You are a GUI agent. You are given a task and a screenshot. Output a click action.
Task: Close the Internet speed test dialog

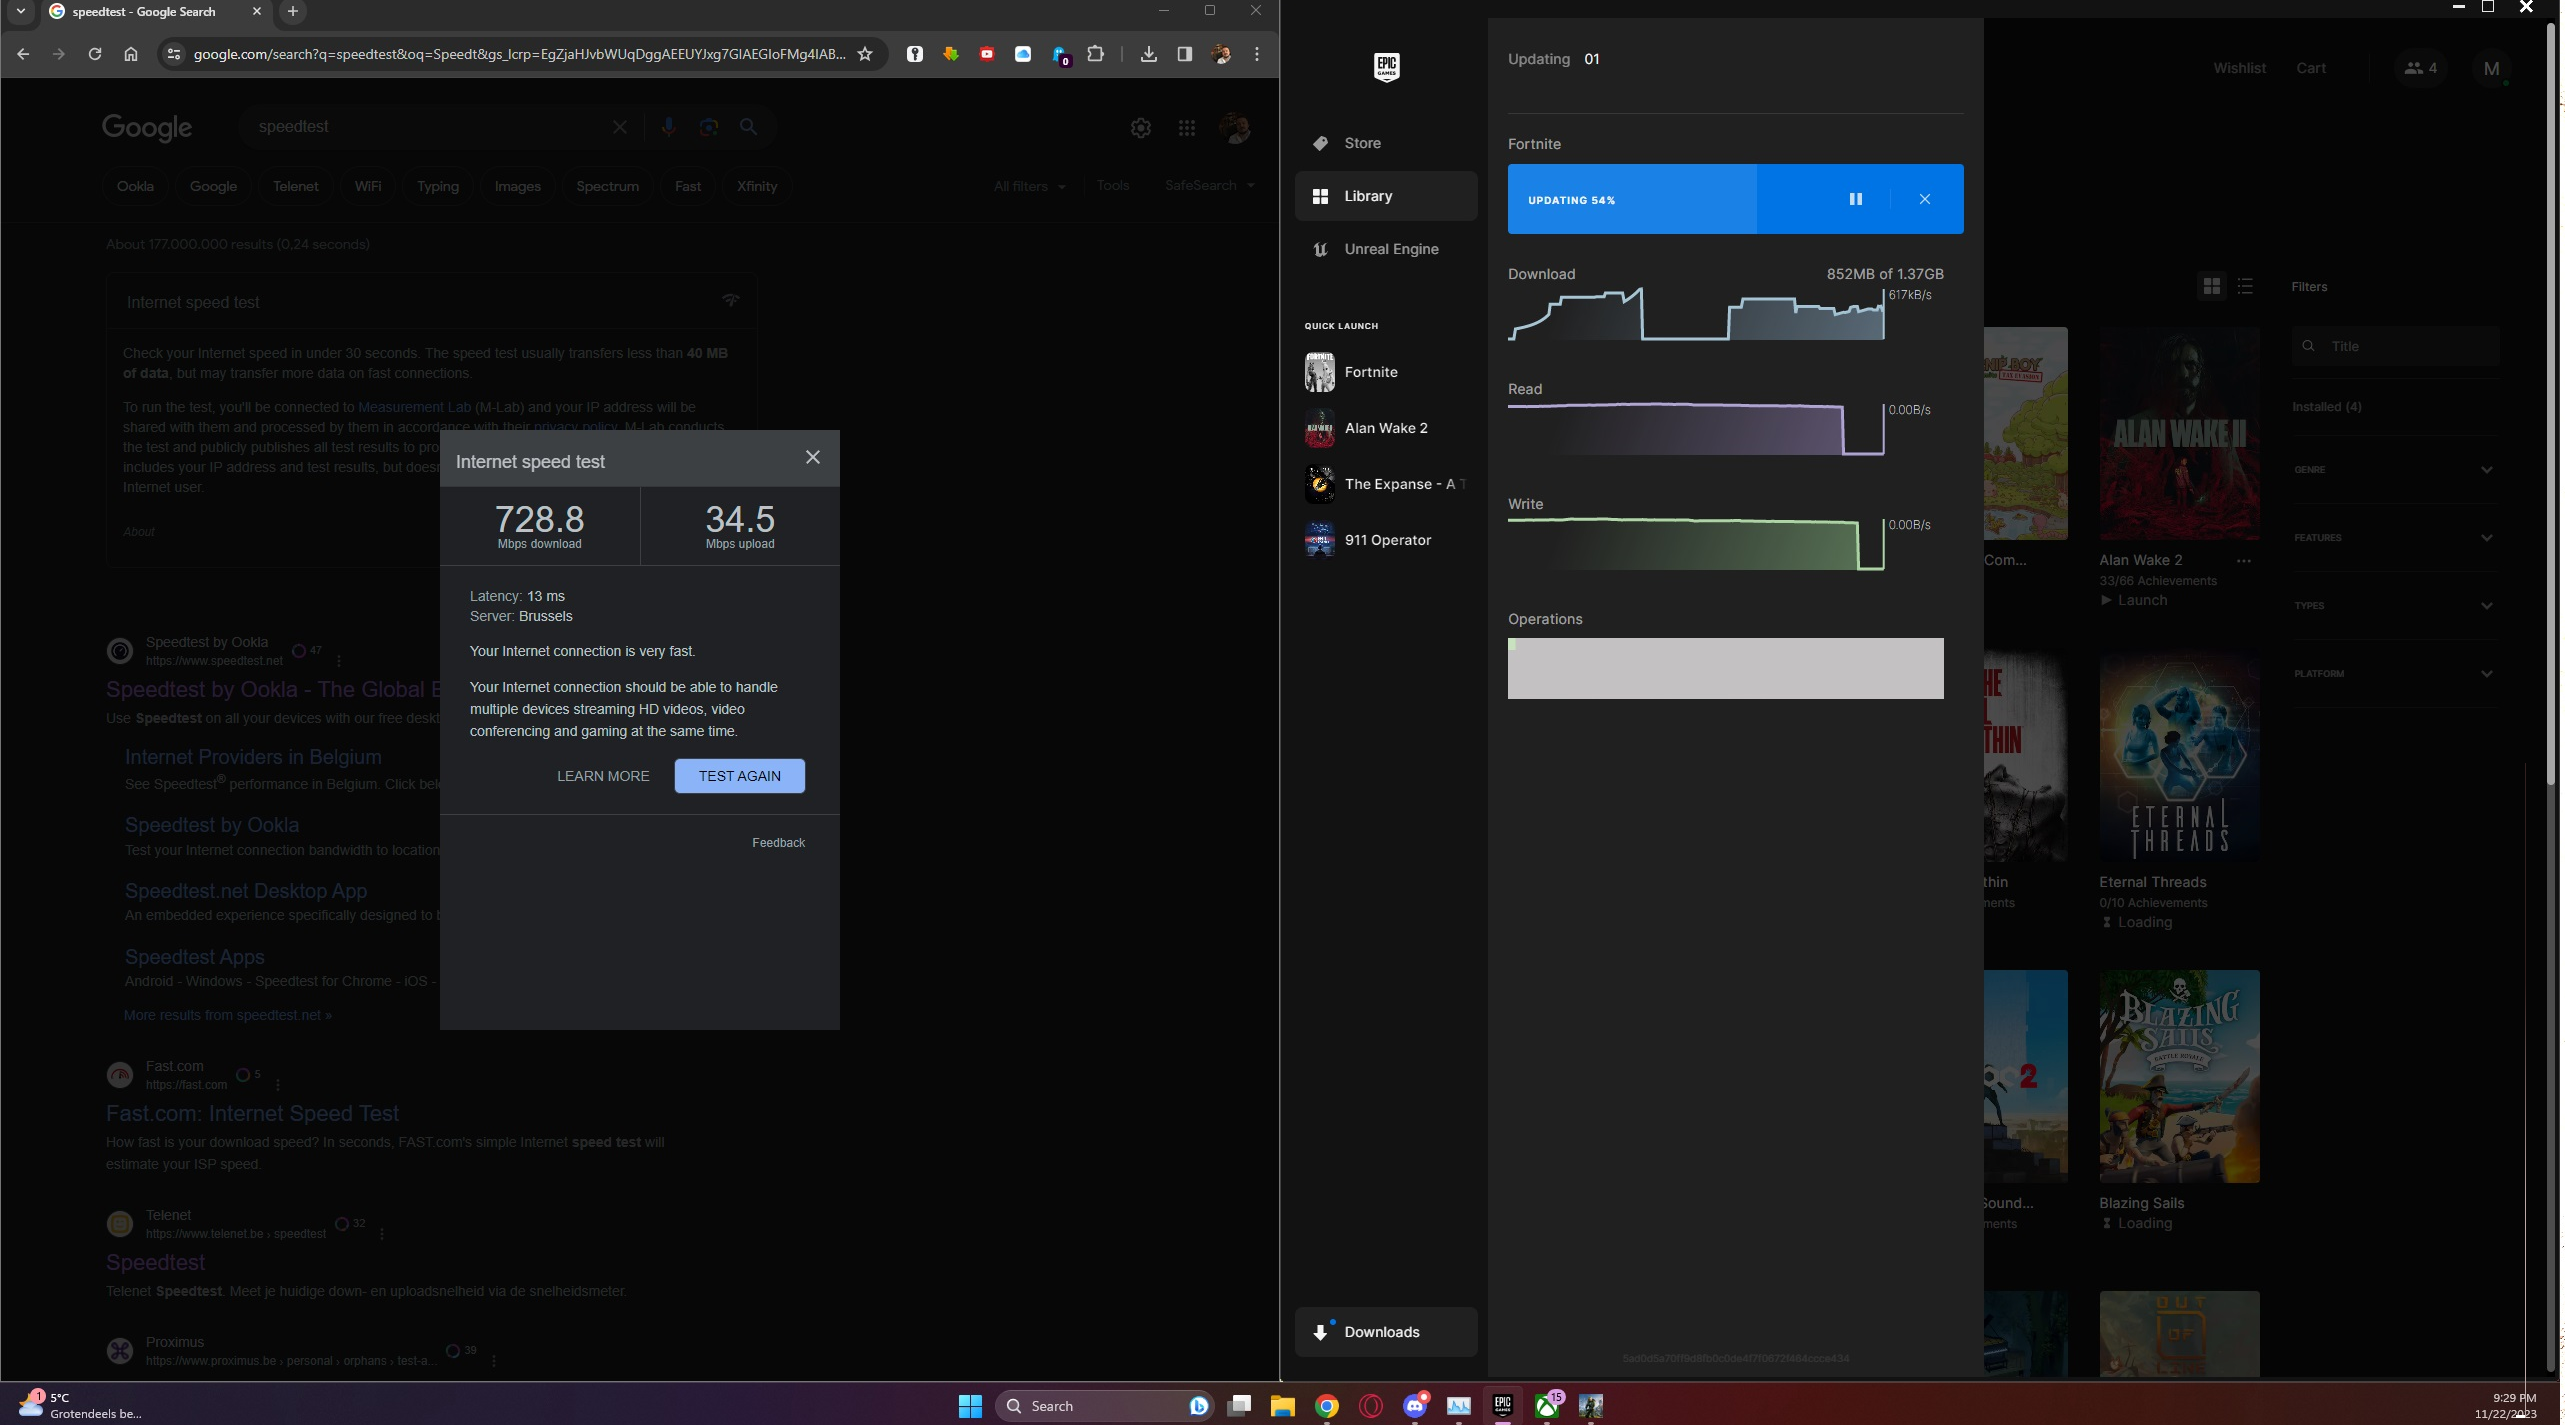tap(812, 457)
